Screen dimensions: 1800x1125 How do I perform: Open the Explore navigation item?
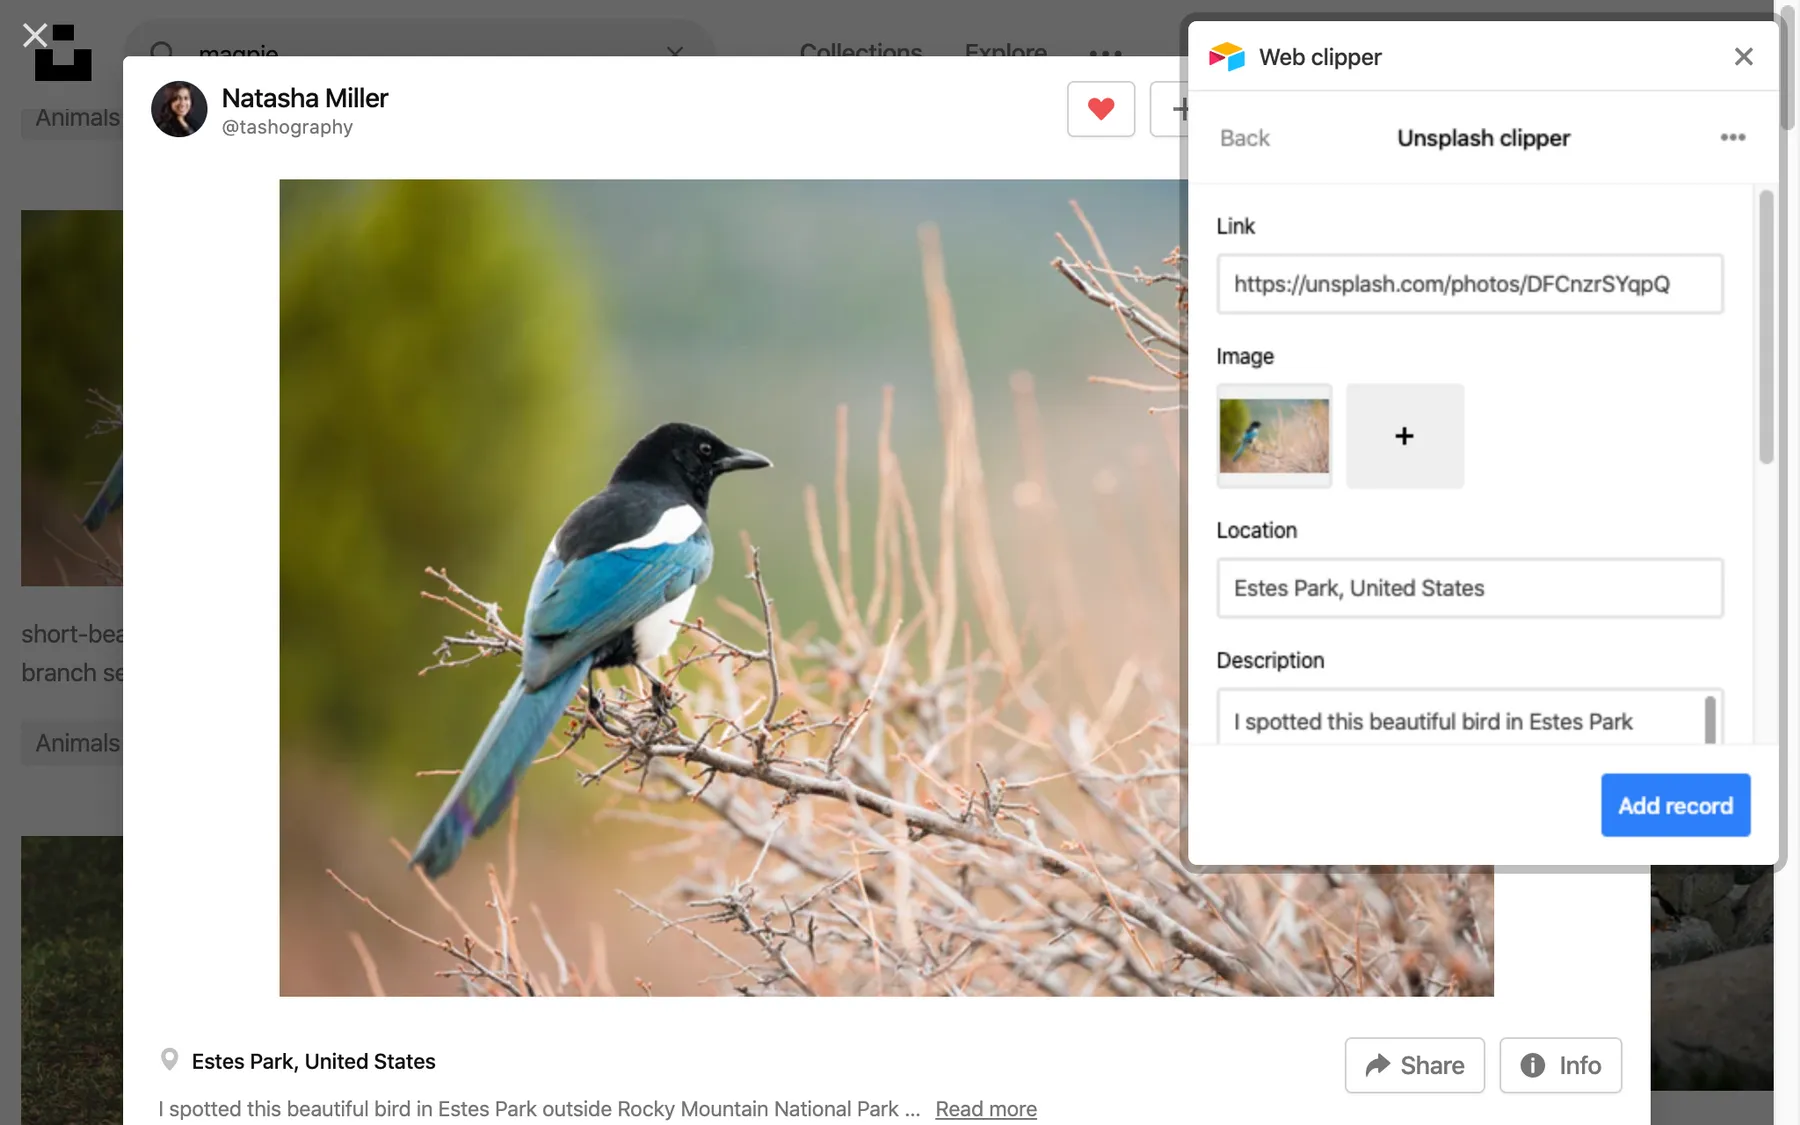tap(1005, 50)
